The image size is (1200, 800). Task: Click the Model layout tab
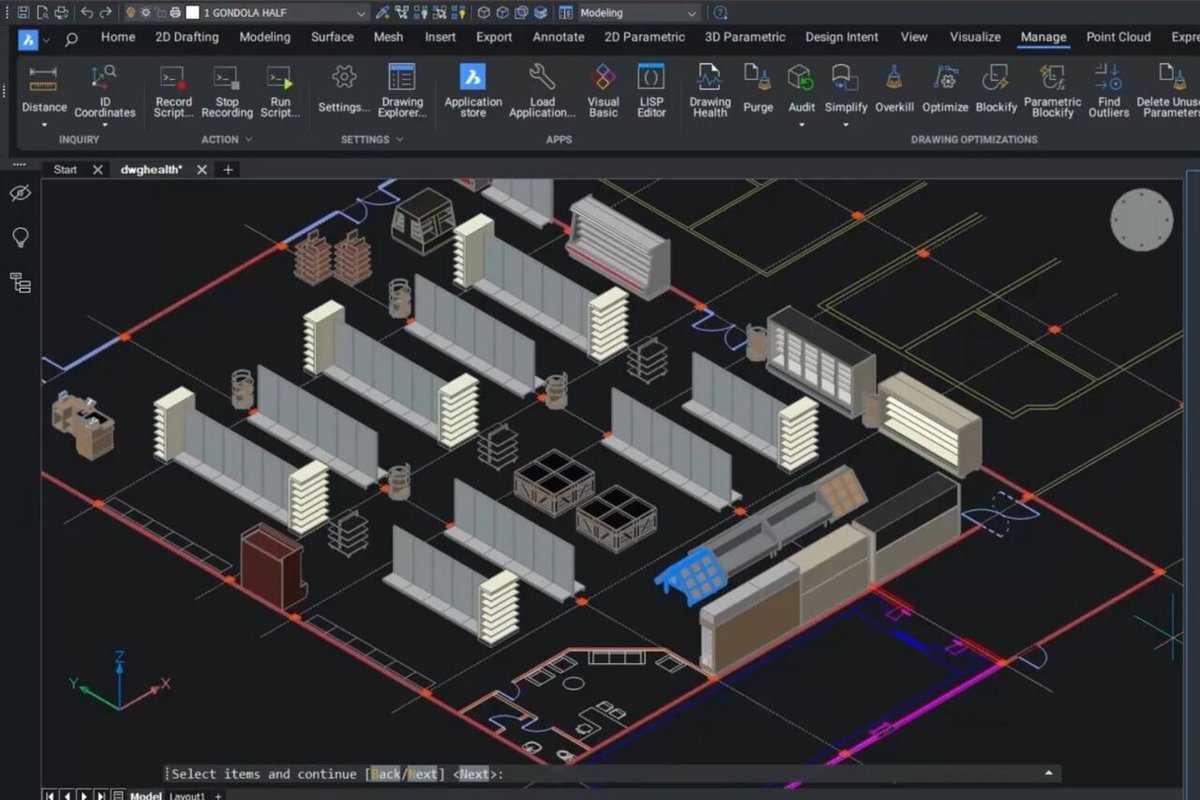tap(146, 796)
